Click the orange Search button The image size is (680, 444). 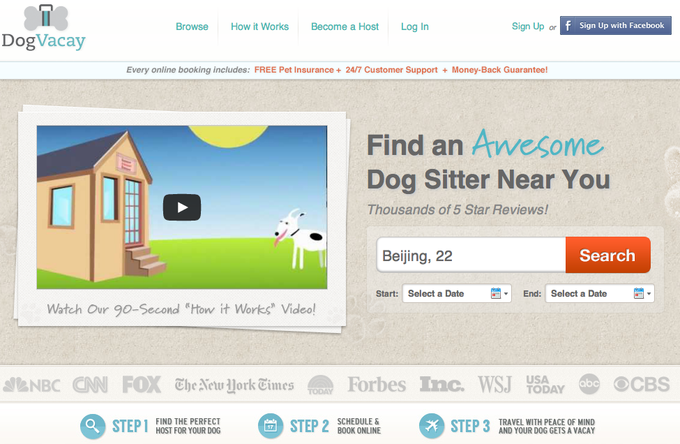[608, 255]
